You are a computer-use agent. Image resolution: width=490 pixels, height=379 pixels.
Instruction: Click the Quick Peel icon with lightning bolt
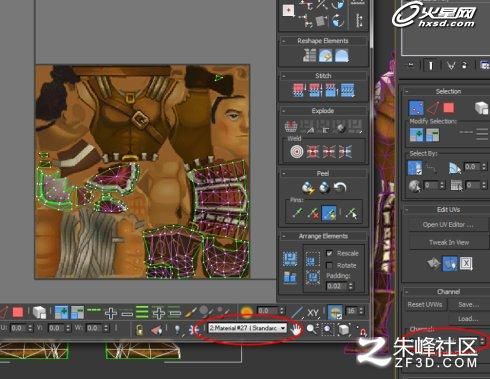coord(308,188)
